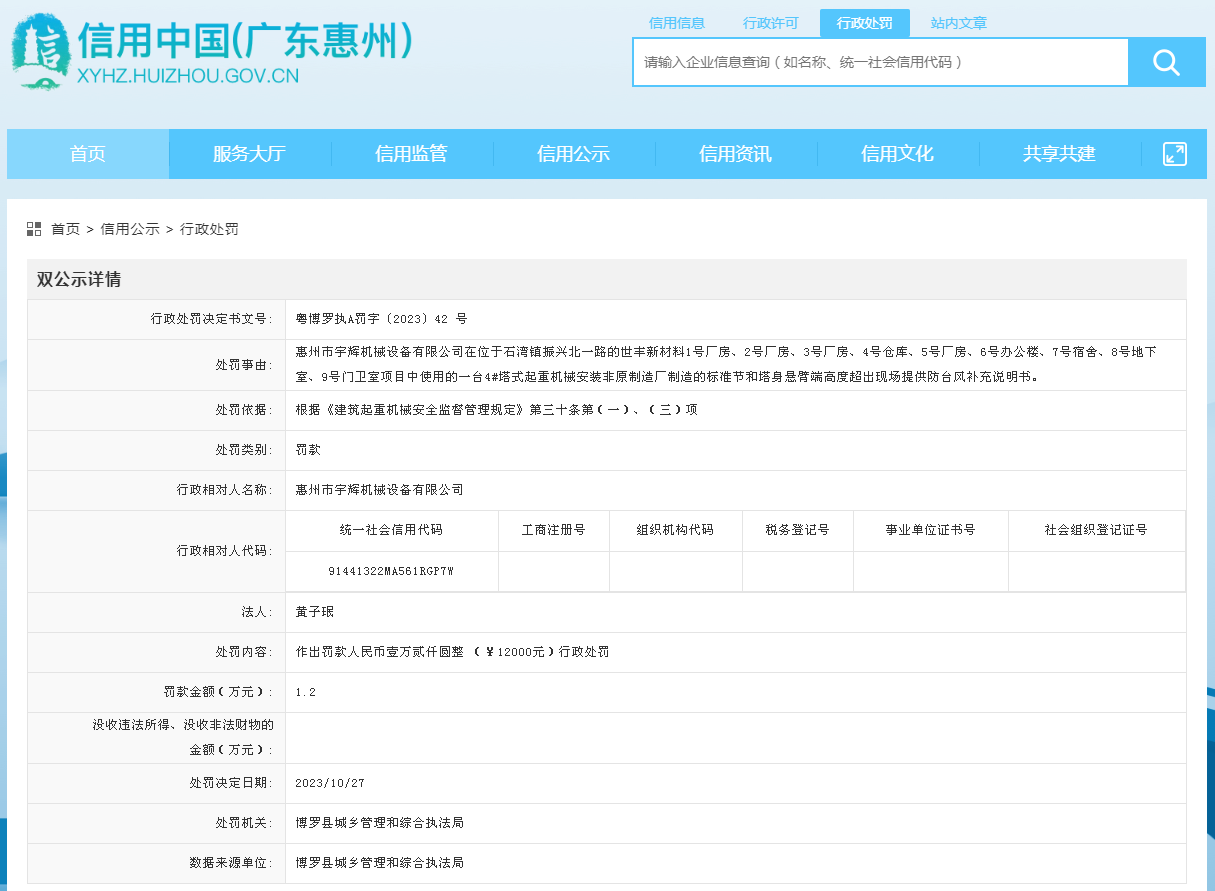This screenshot has height=891, width=1215.
Task: Click the fine amount value 1.2
Action: tap(306, 692)
